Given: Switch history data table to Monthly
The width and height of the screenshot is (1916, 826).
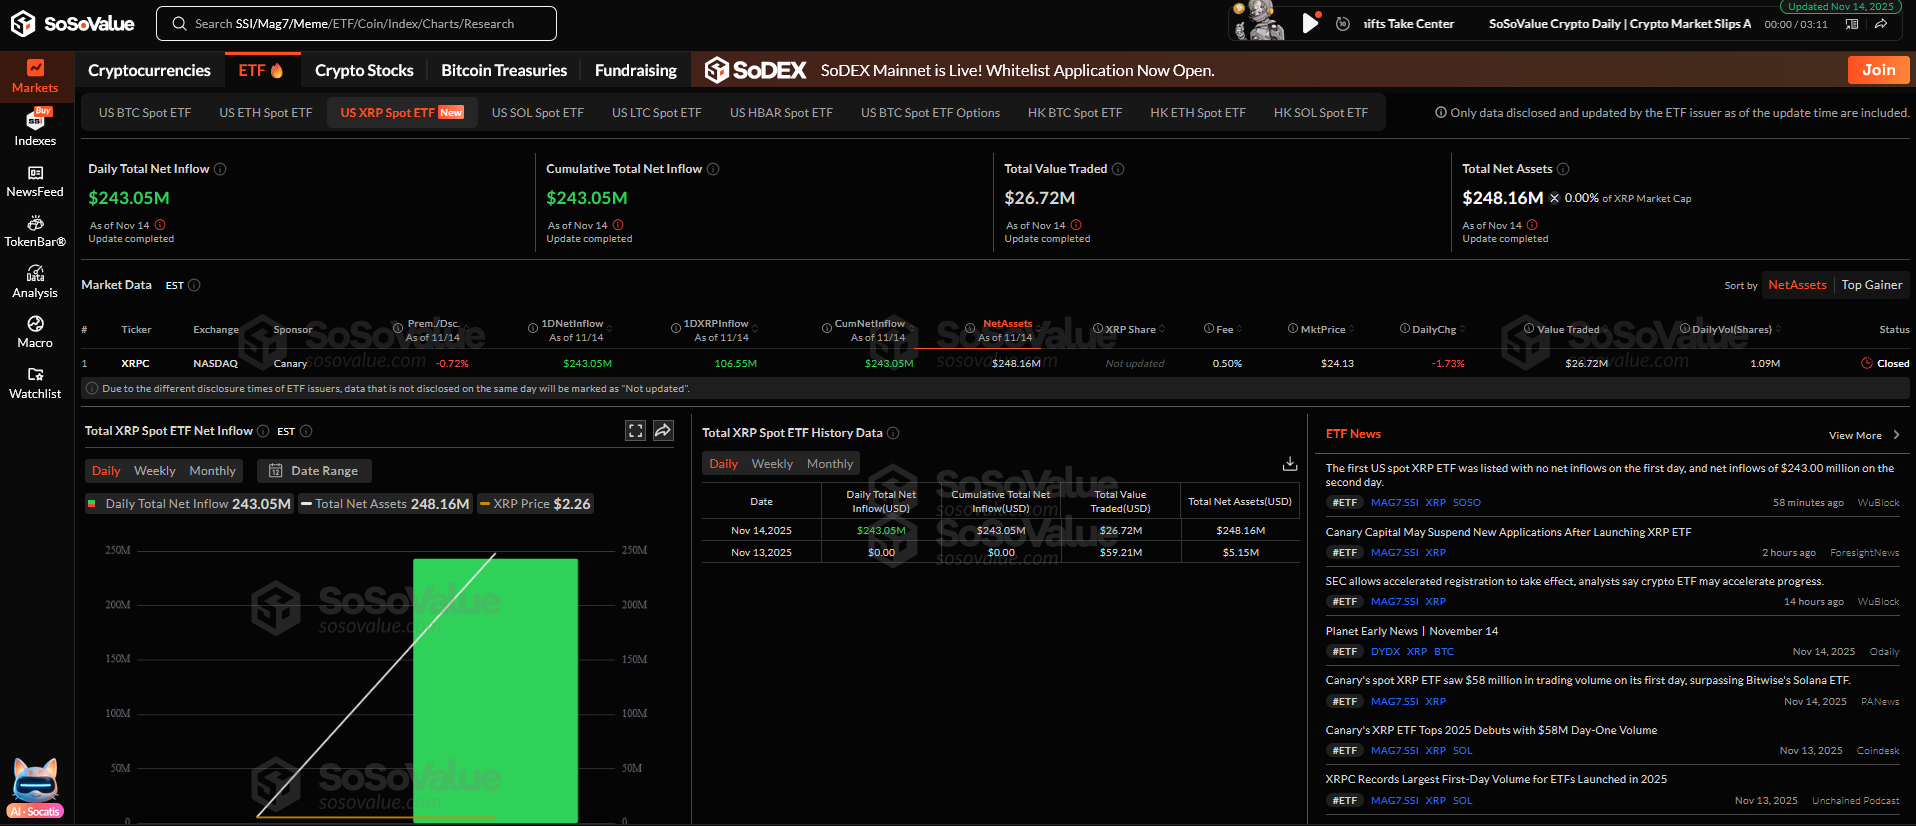Looking at the screenshot, I should [830, 464].
